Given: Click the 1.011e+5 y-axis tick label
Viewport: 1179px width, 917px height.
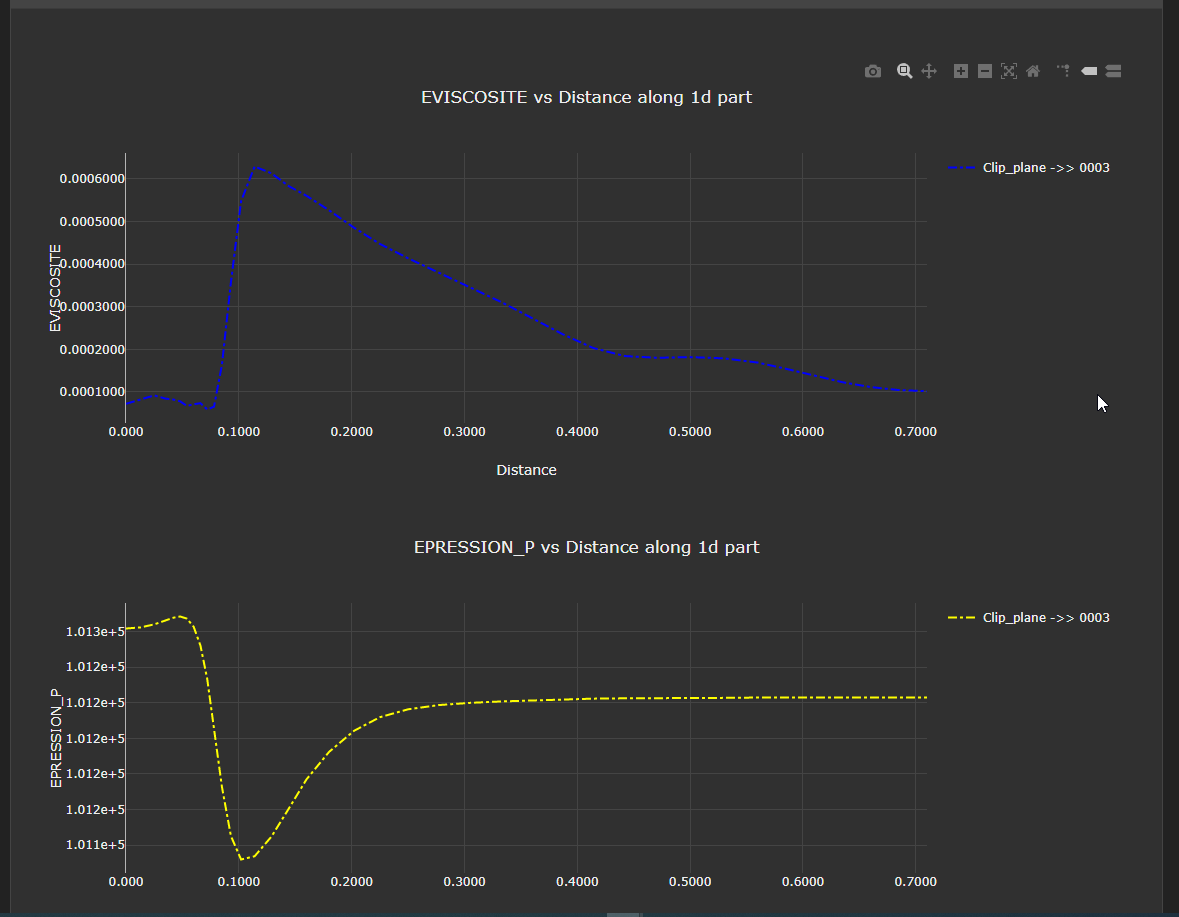Looking at the screenshot, I should (95, 846).
